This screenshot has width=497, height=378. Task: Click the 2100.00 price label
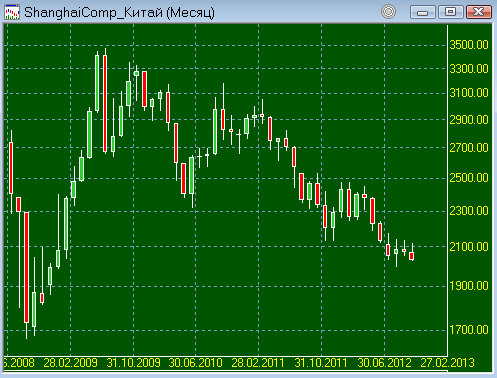click(x=469, y=247)
